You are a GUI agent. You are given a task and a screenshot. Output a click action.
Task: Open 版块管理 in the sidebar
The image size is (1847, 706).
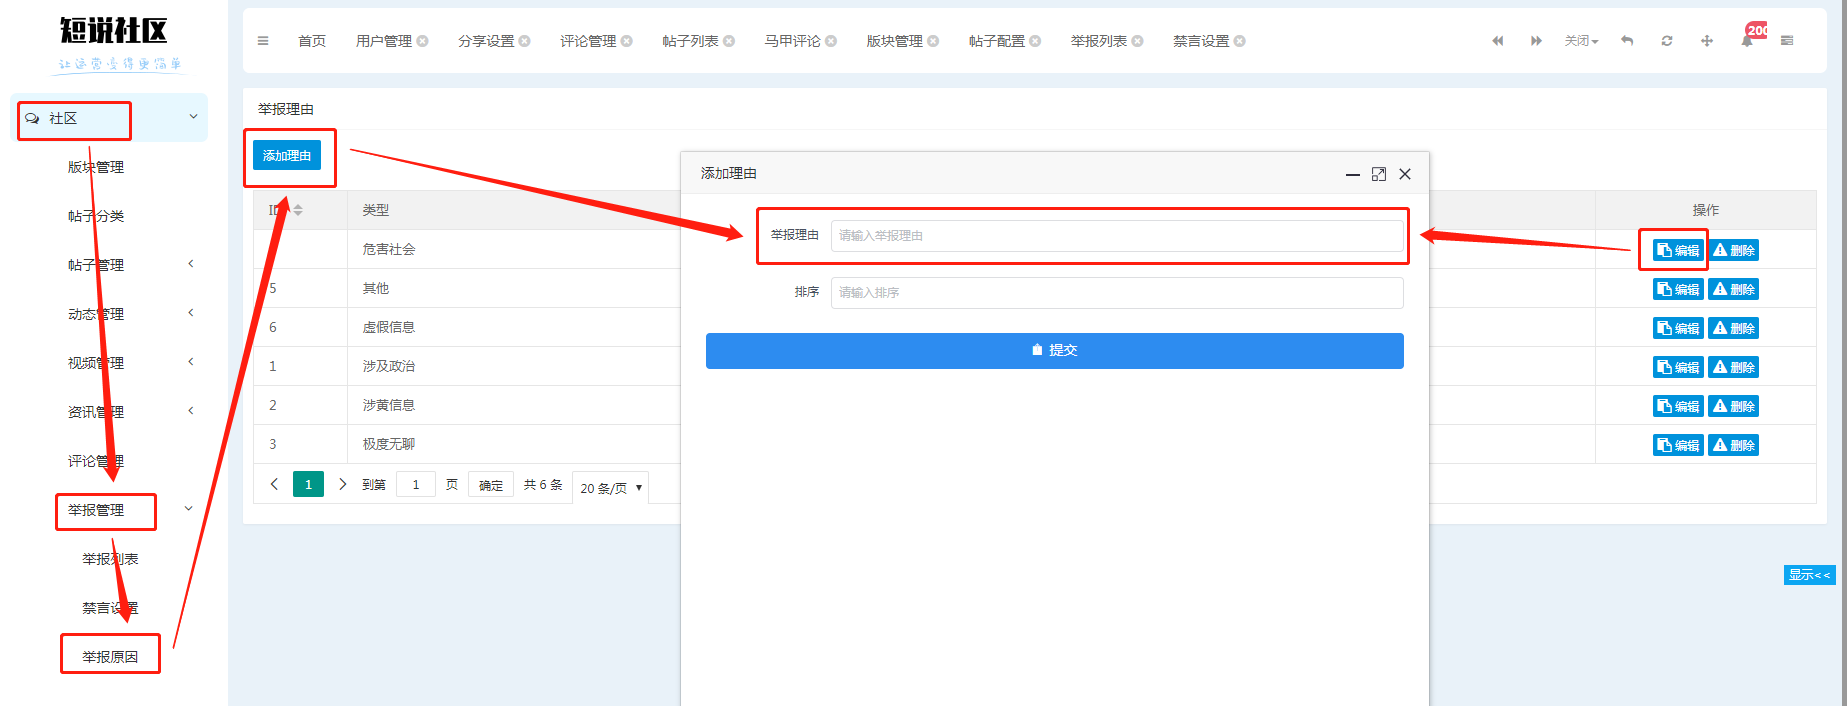(96, 167)
